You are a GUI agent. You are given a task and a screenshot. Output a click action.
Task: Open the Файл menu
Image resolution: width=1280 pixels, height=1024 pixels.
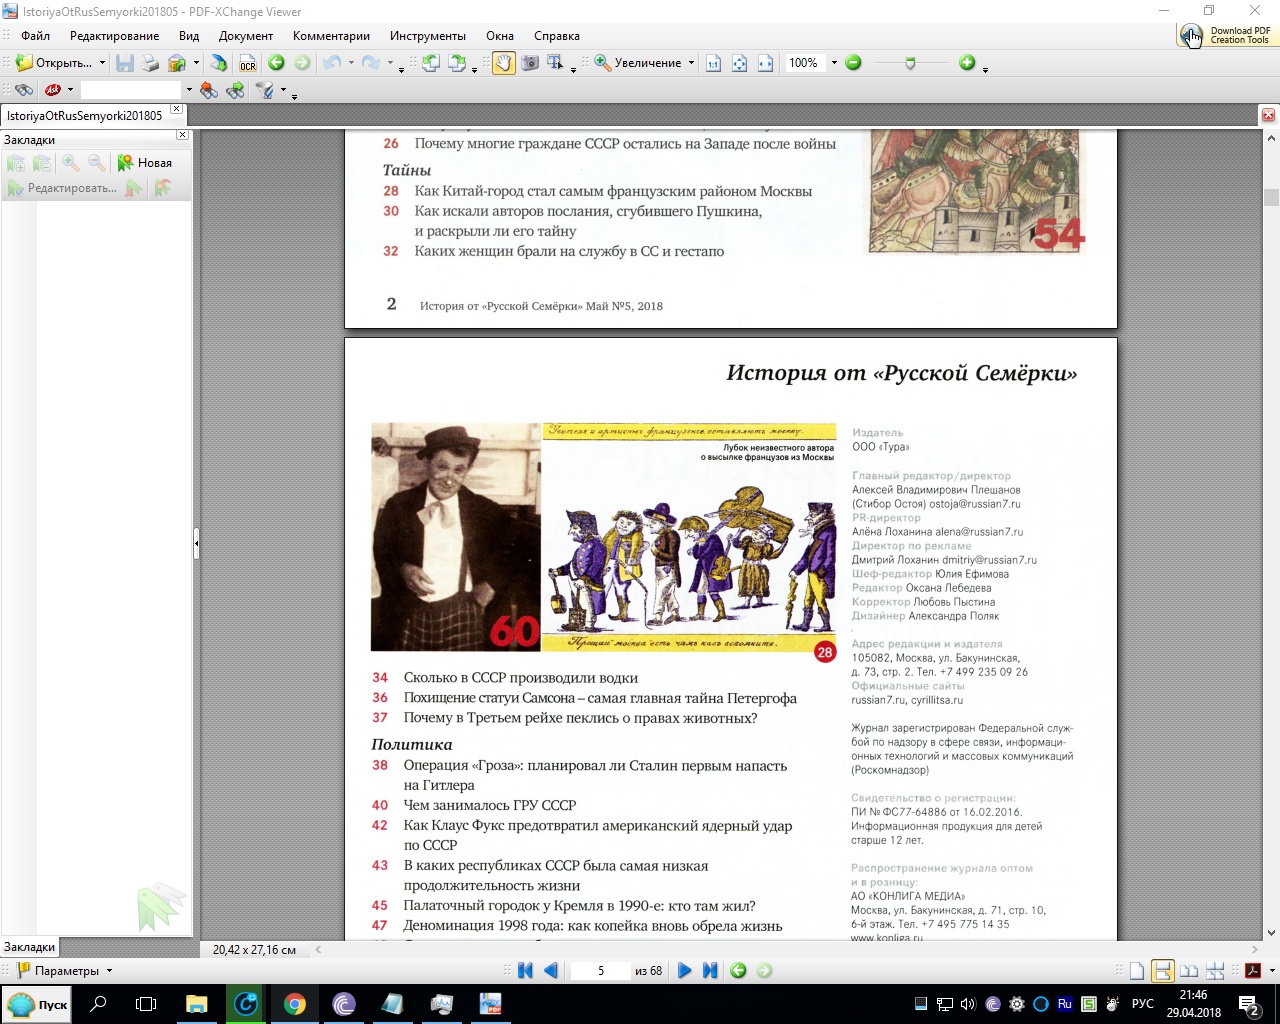35,36
